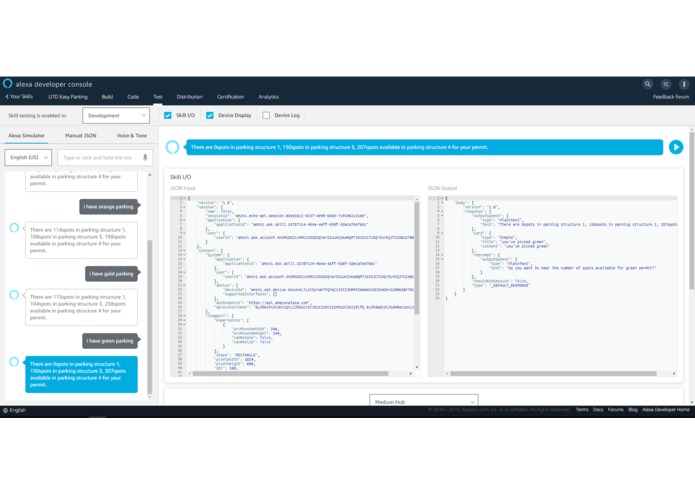The height and width of the screenshot is (494, 695).
Task: Open the Development stage dropdown
Action: pyautogui.click(x=116, y=116)
